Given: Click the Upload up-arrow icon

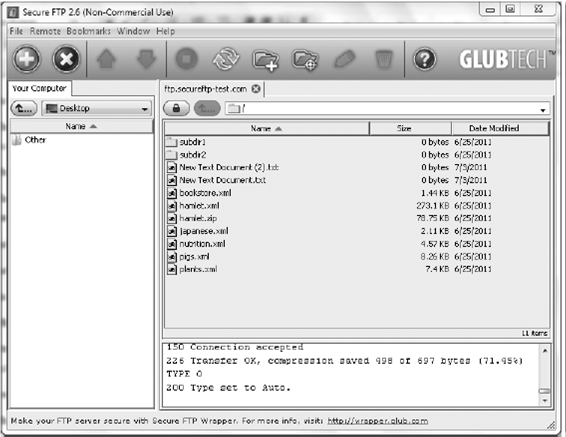Looking at the screenshot, I should tap(106, 59).
